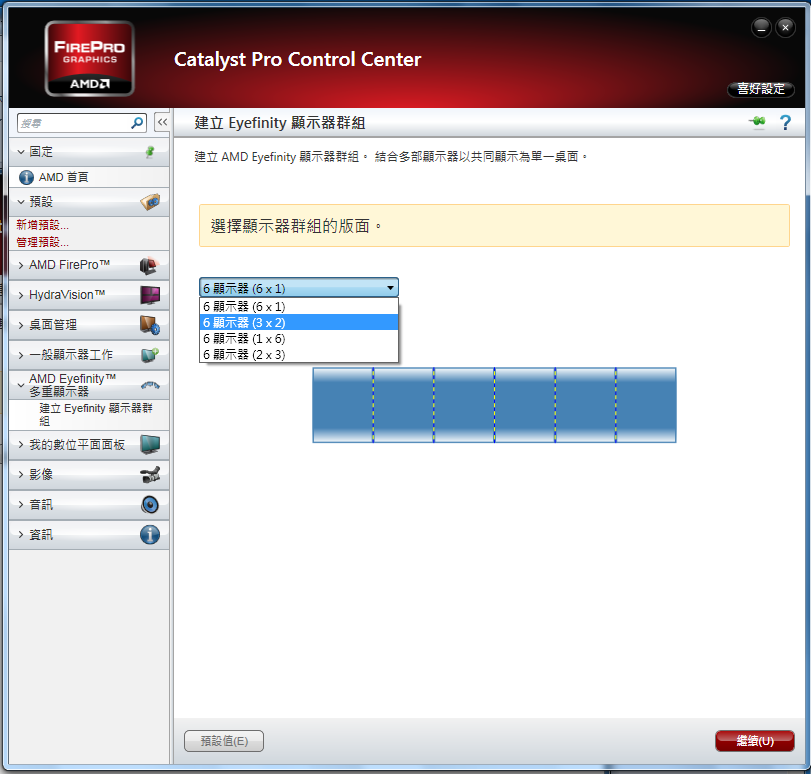Click the blue info icon next to AMD 首頁
Viewport: 811px width, 774px height.
coord(26,177)
